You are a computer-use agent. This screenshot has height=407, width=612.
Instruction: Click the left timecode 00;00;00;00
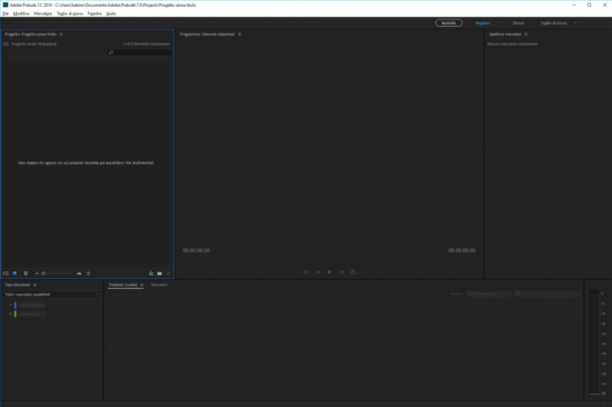tap(196, 251)
